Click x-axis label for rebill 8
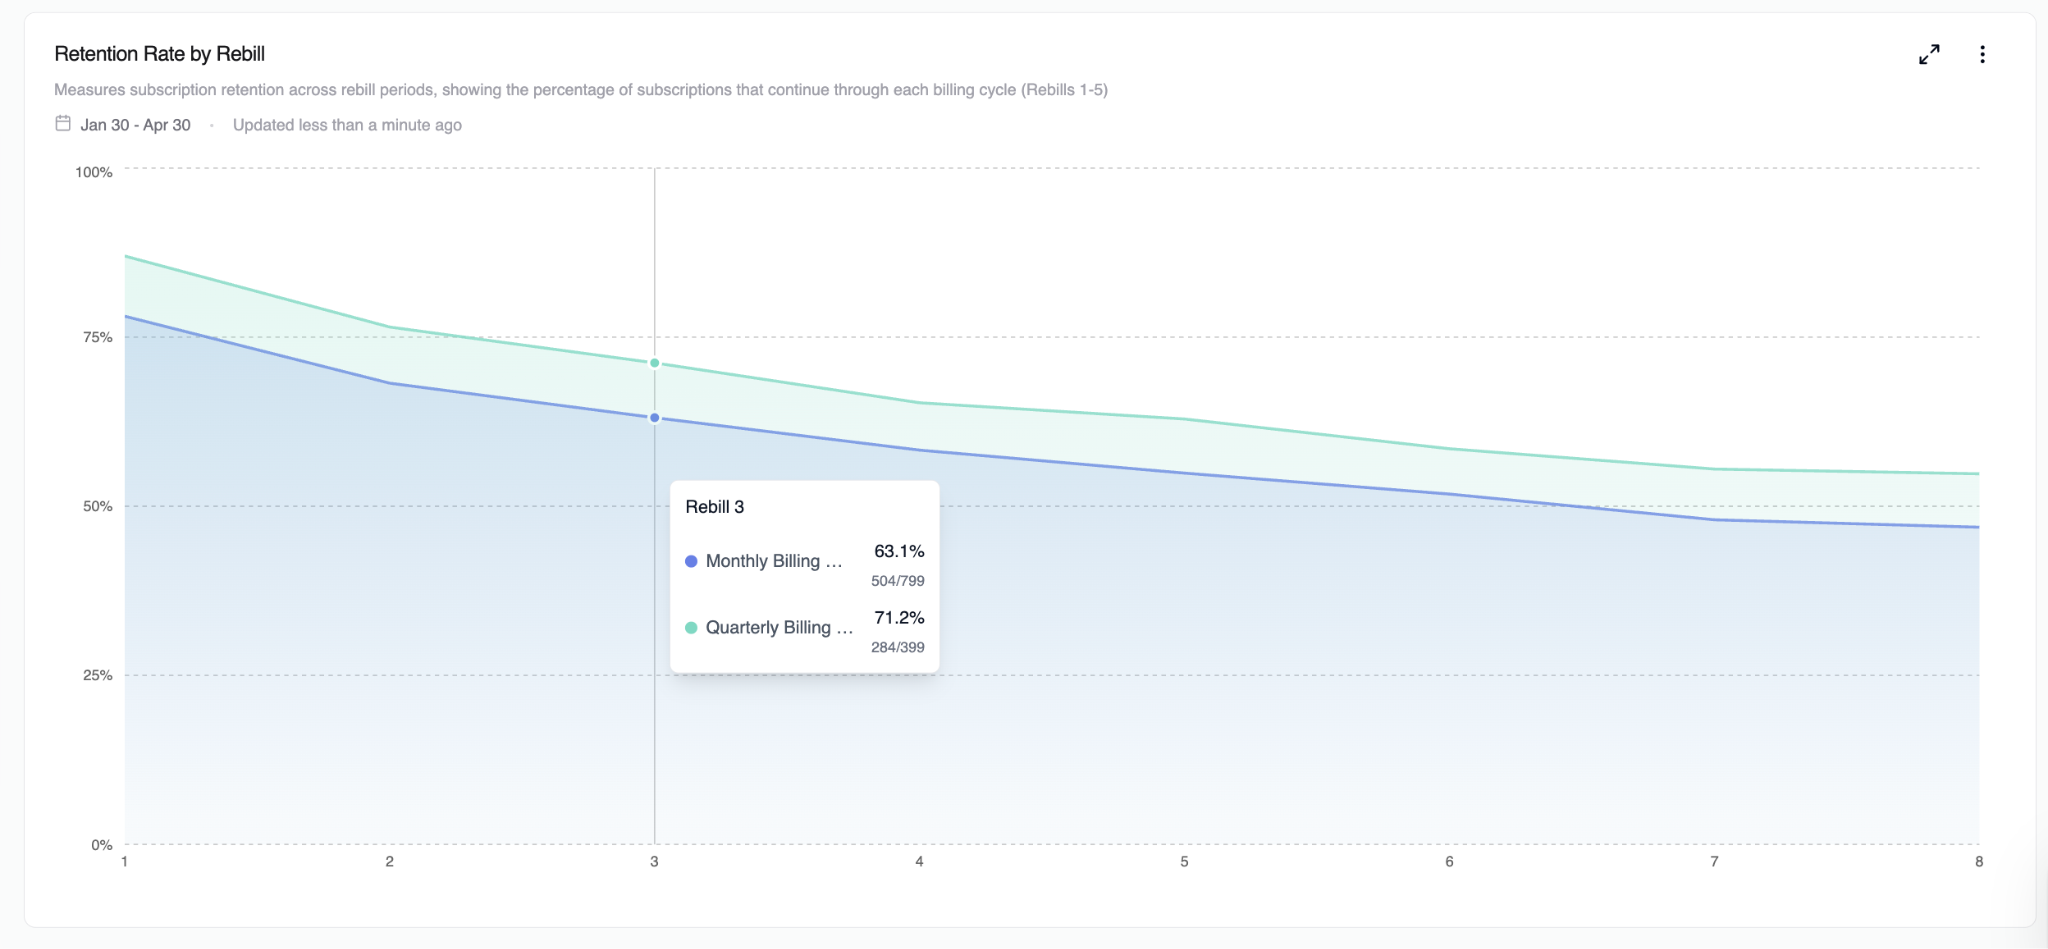 1979,861
